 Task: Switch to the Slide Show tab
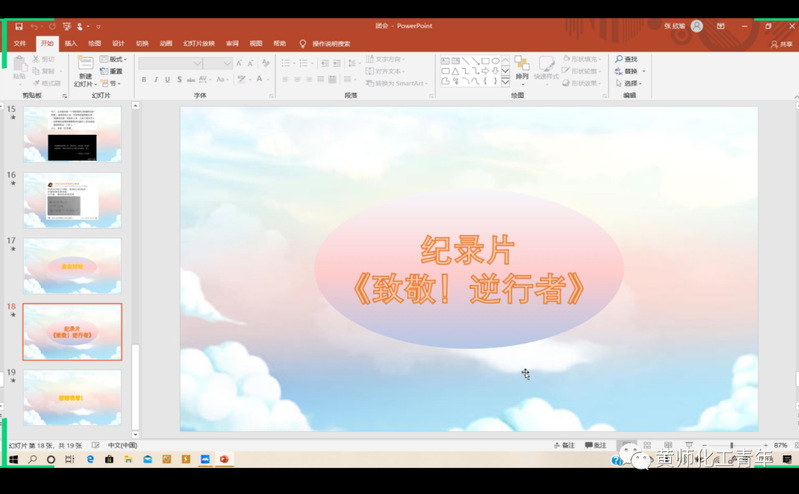(x=199, y=44)
